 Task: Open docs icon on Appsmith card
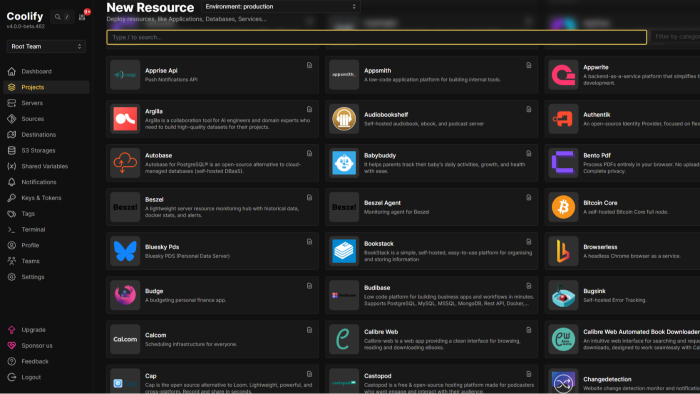pyautogui.click(x=529, y=65)
